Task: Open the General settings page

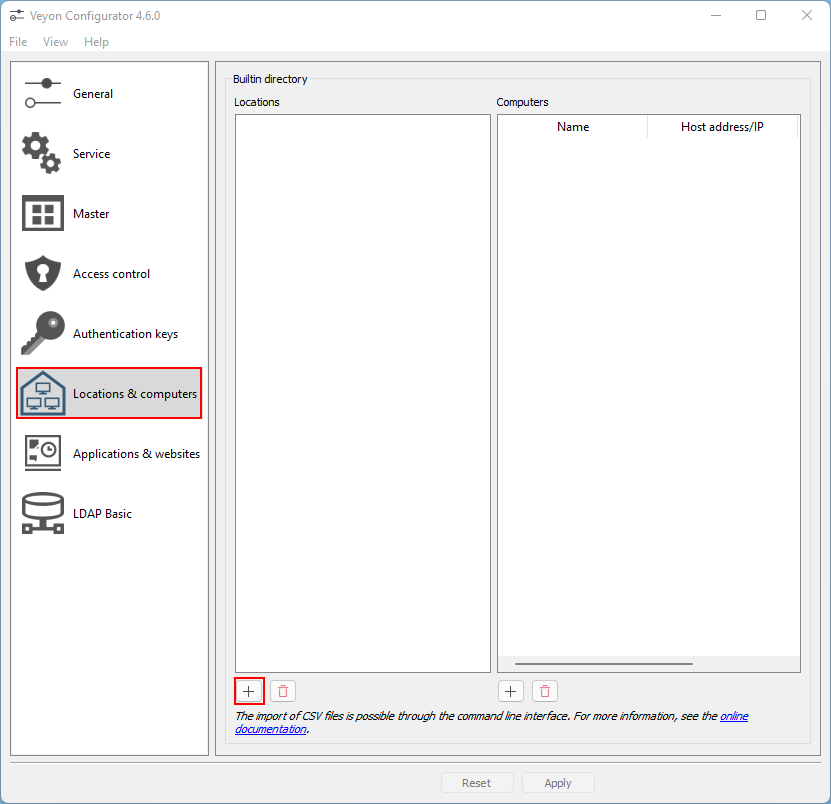Action: 92,94
